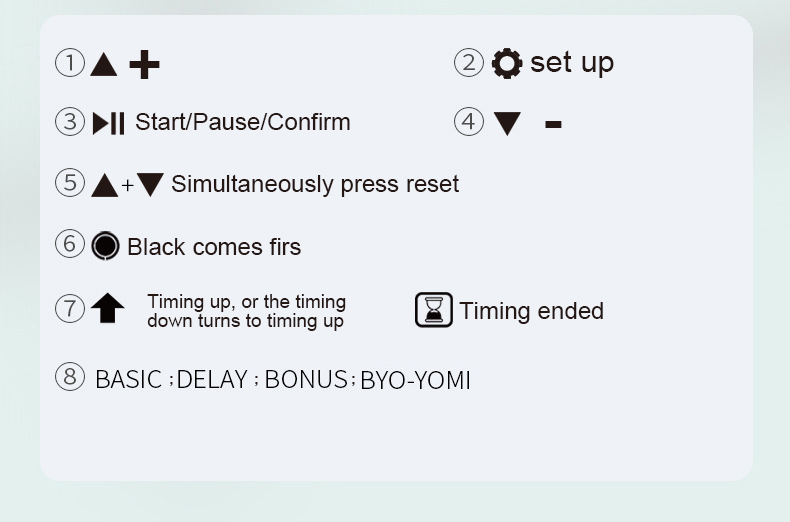Click the bold up arrow in item 7
790x522 pixels.
(x=107, y=309)
